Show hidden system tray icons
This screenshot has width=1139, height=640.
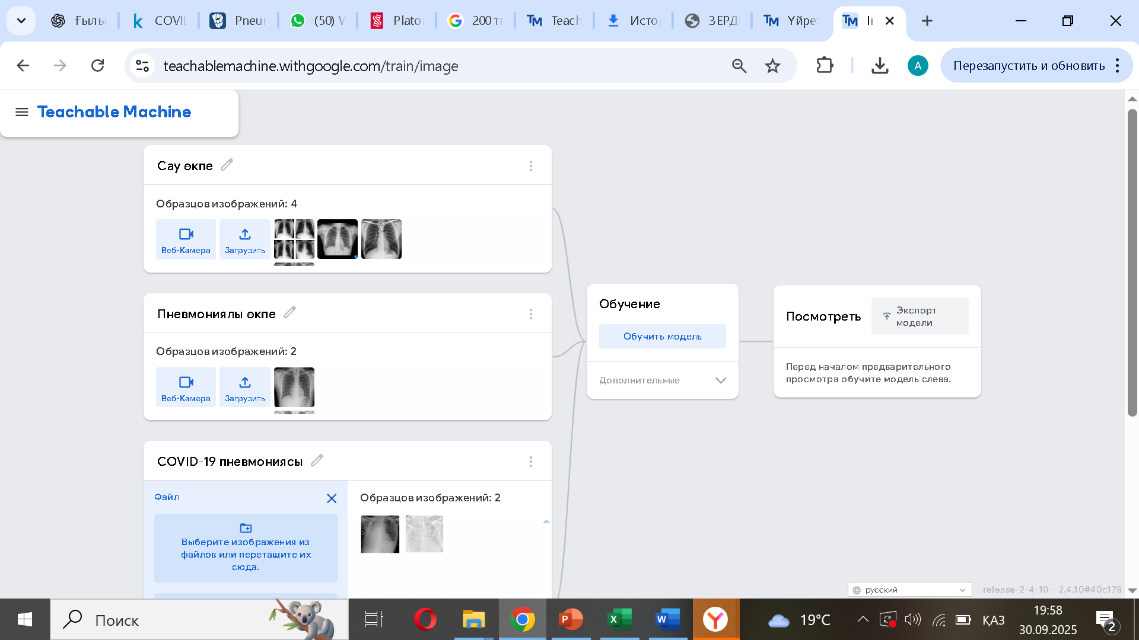point(863,620)
